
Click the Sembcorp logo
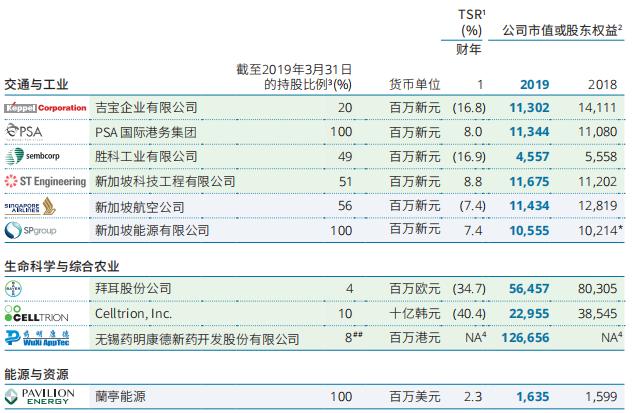[x=32, y=156]
